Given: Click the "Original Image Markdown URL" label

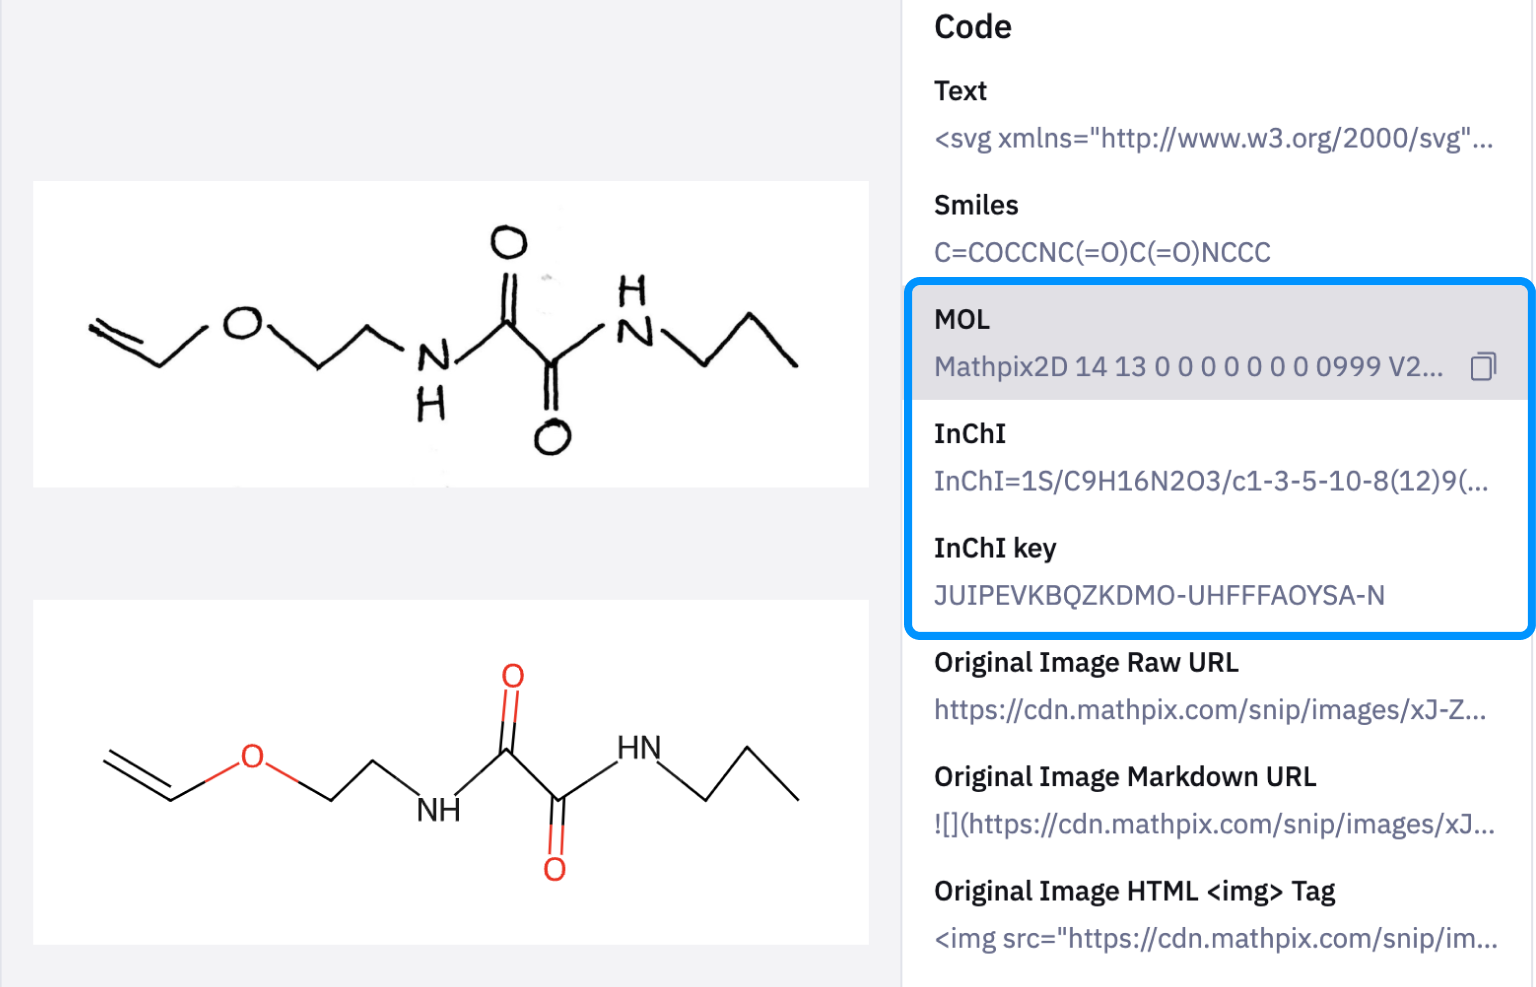Looking at the screenshot, I should click(x=1125, y=777).
